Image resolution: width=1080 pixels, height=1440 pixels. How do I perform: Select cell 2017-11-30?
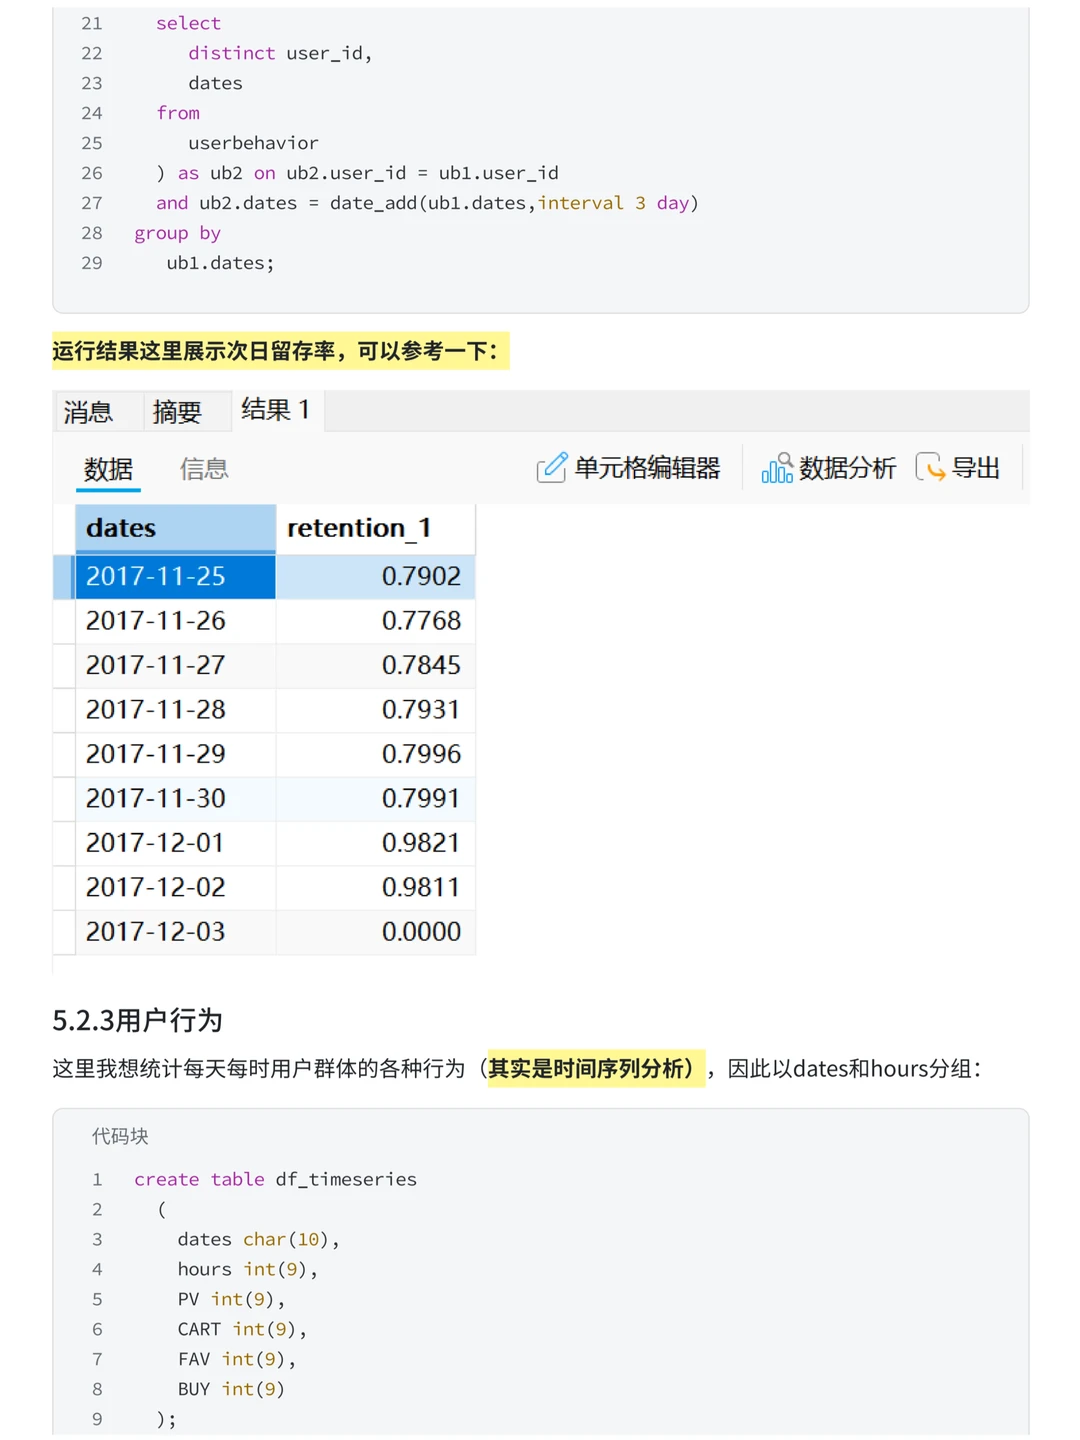[175, 799]
